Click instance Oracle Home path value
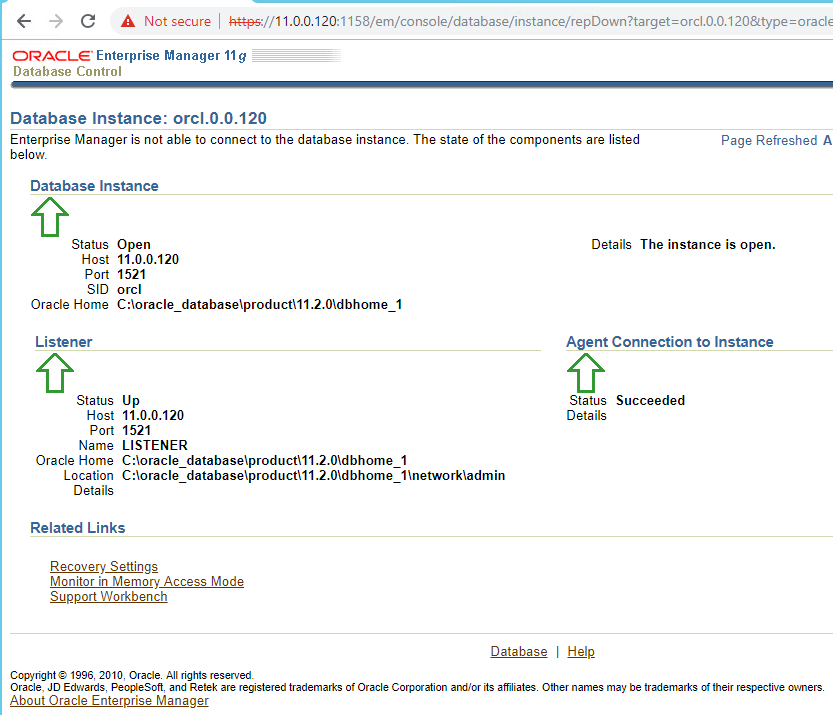 [259, 304]
